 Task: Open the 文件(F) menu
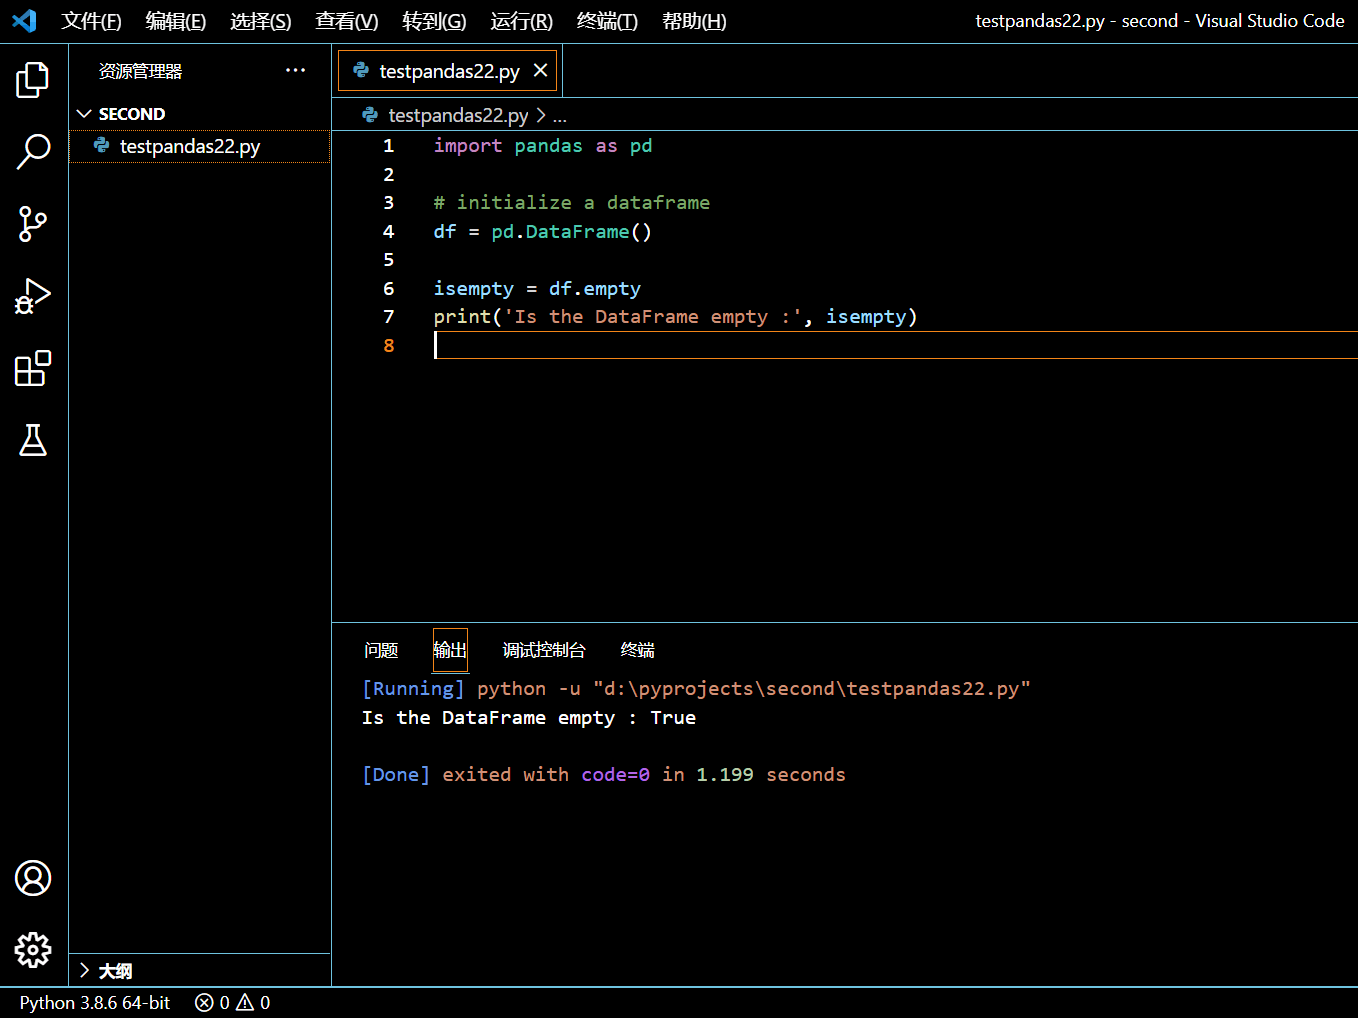pos(91,21)
